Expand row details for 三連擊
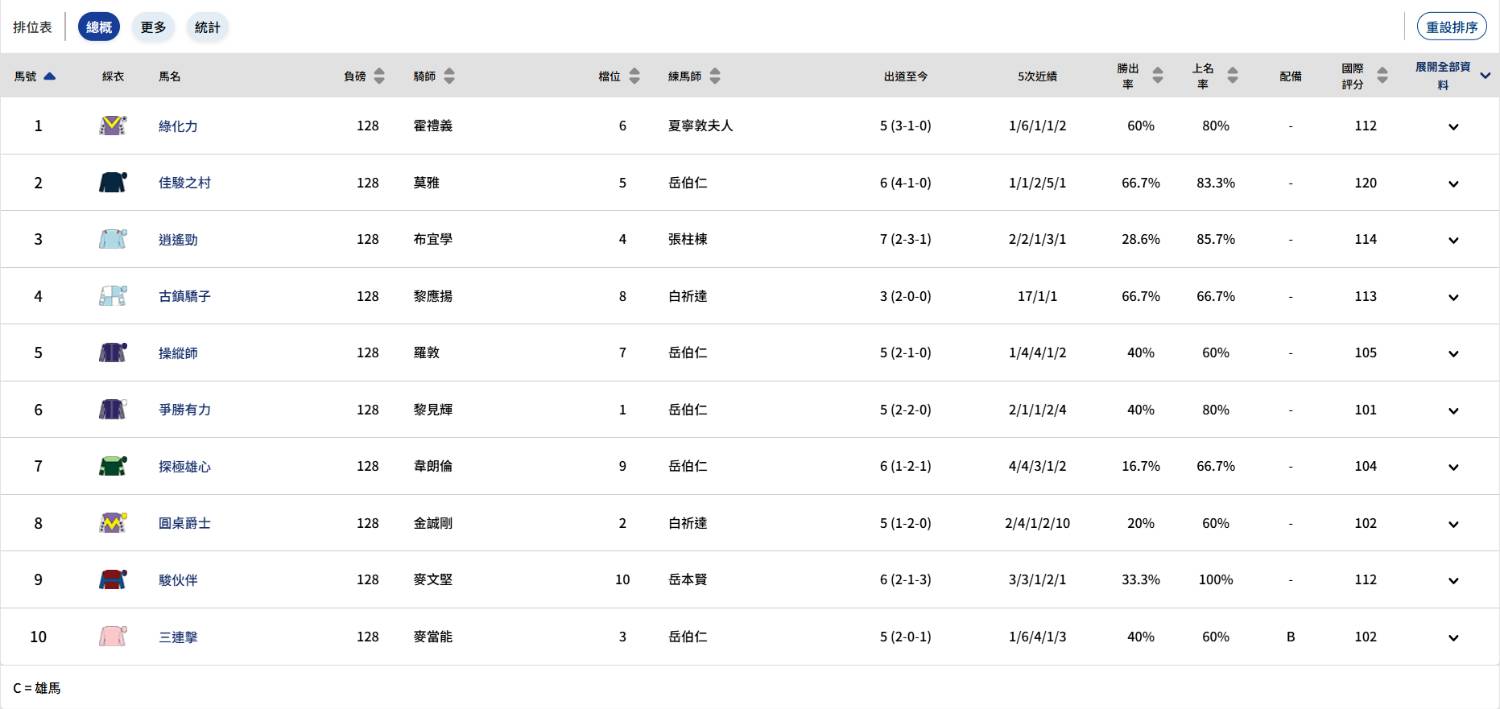 click(1453, 637)
